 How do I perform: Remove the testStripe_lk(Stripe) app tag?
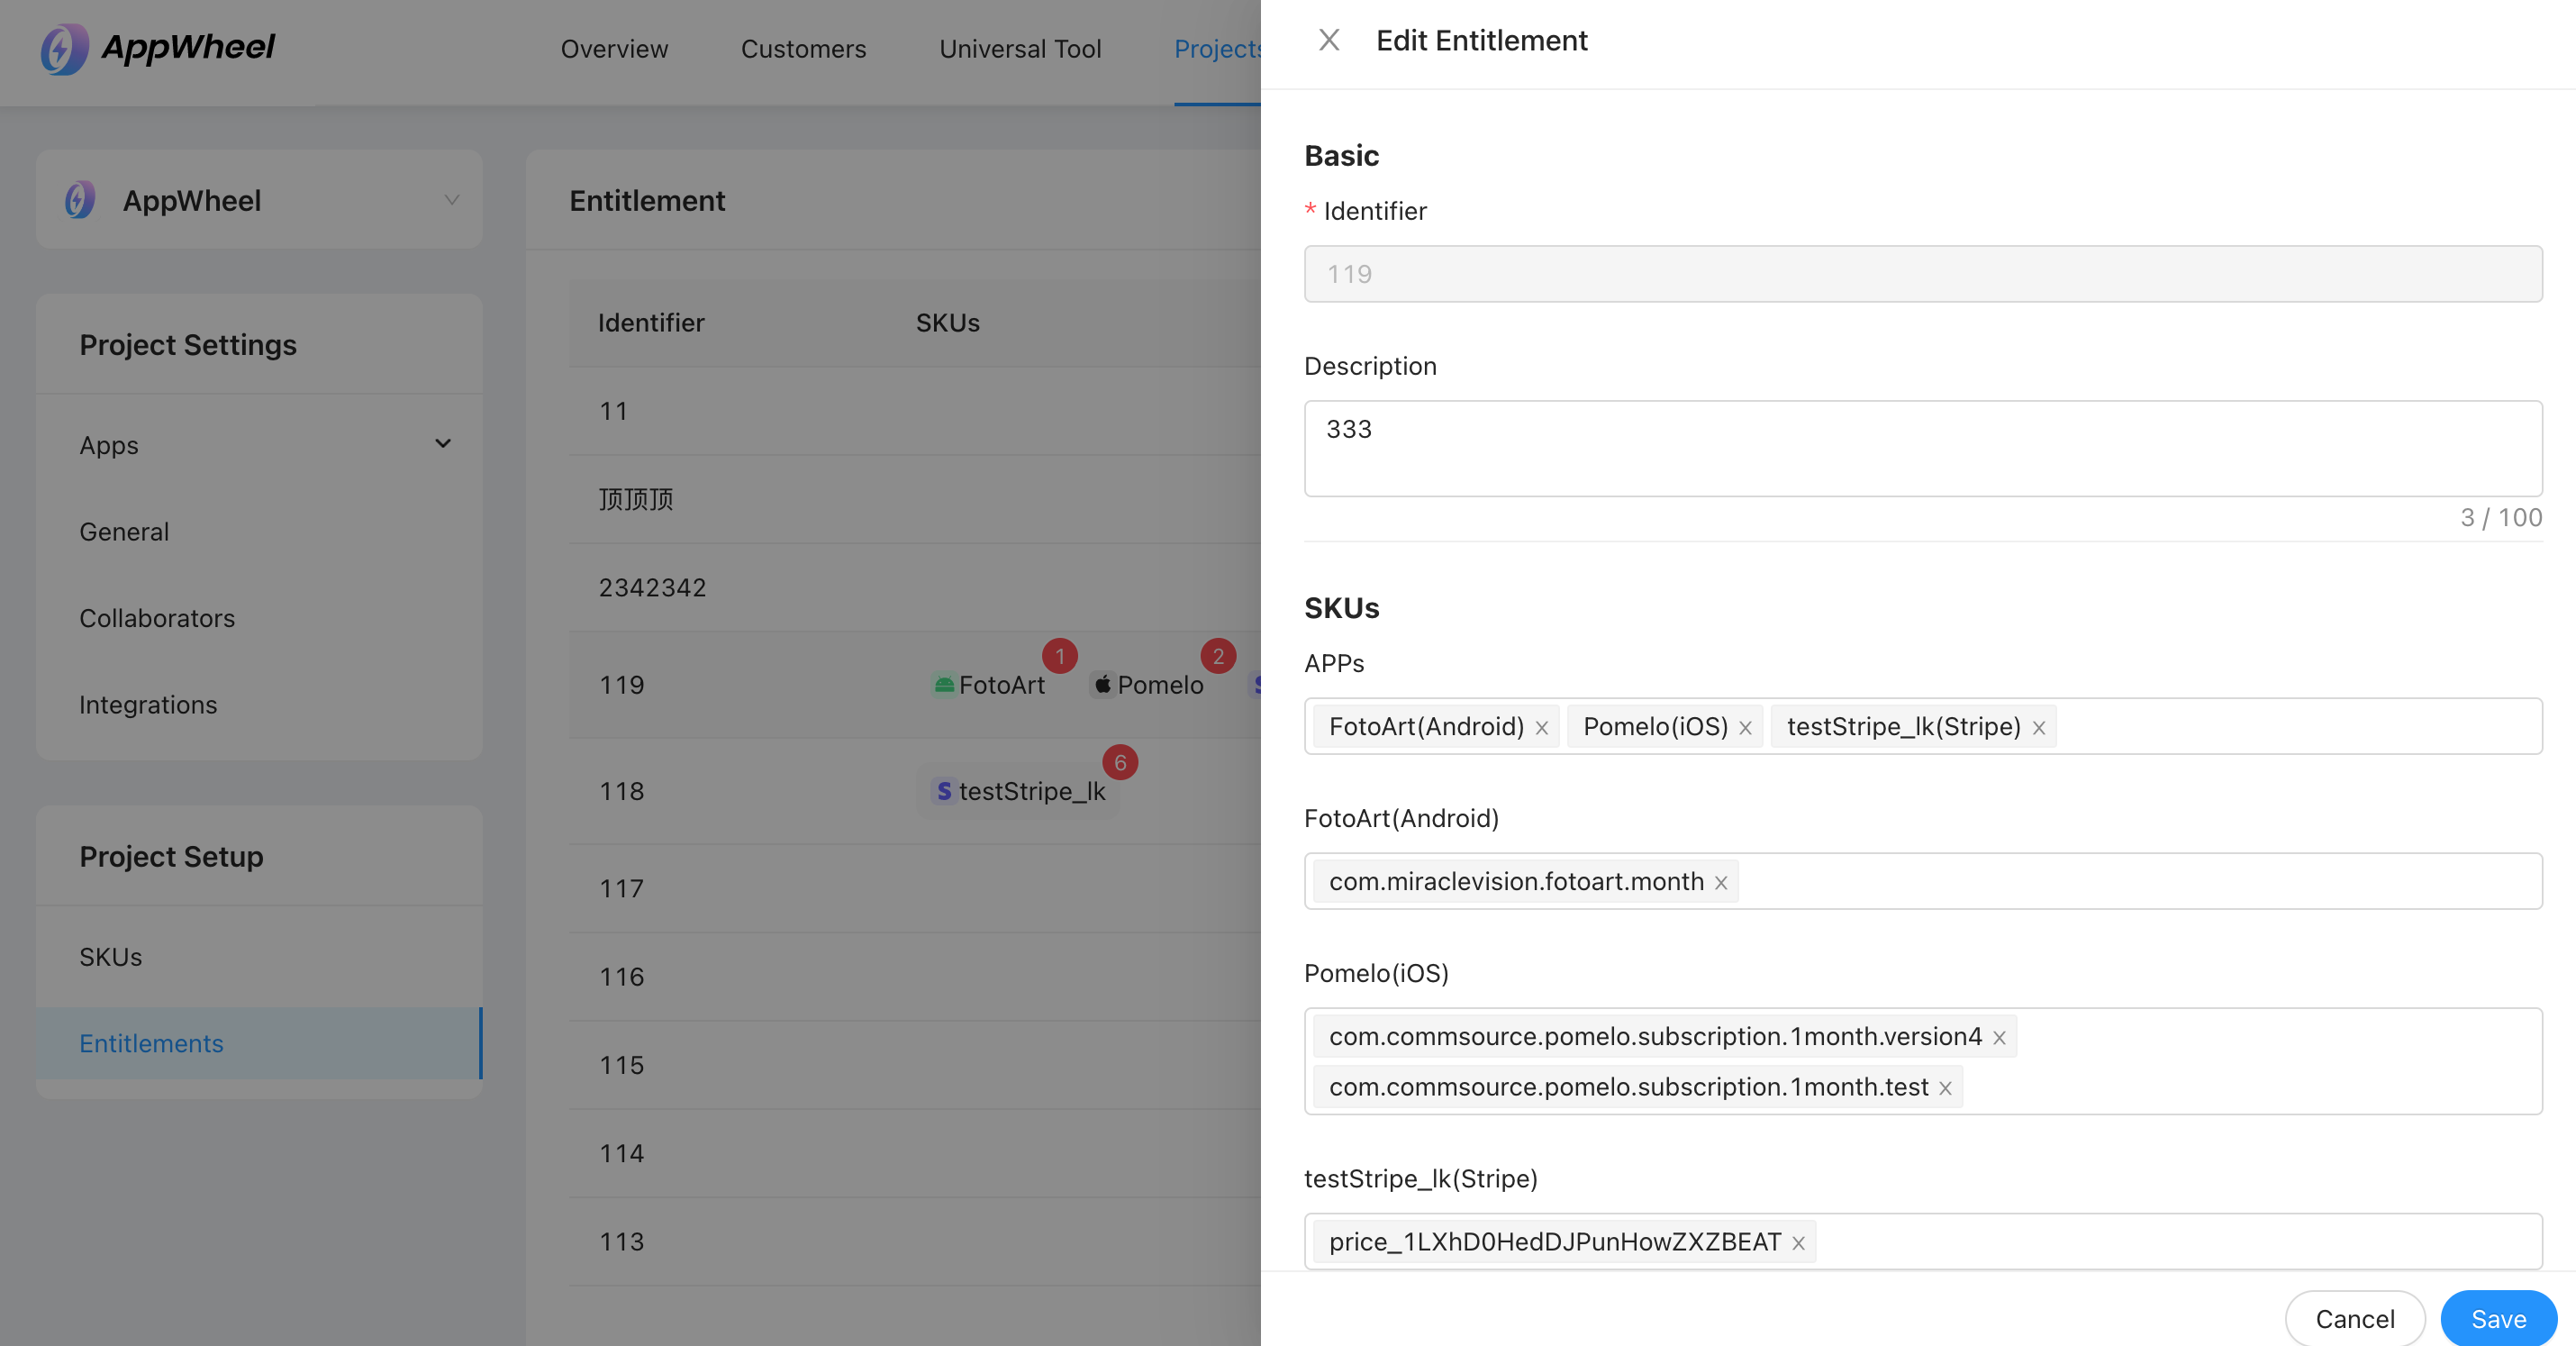click(2038, 728)
